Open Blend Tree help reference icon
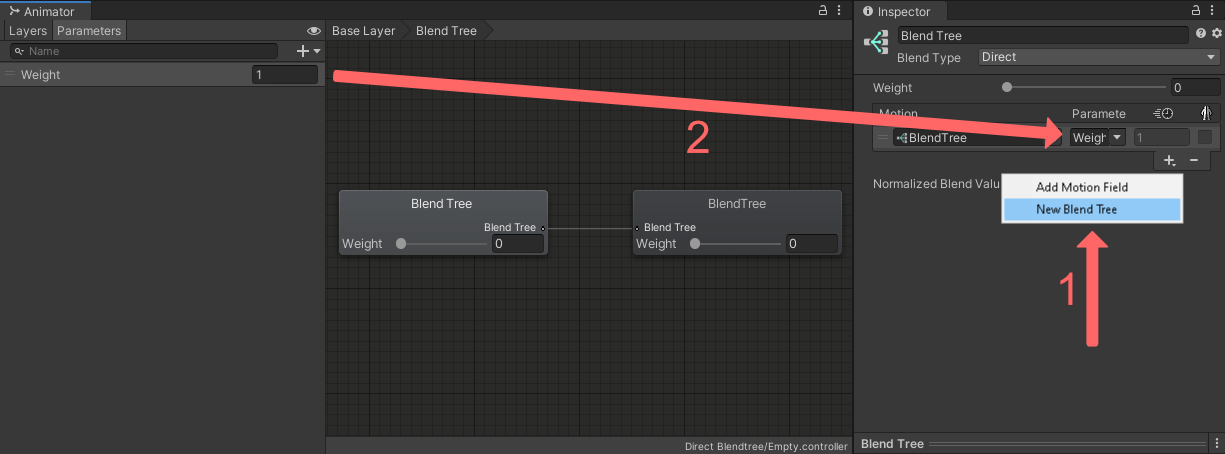This screenshot has width=1225, height=454. [x=1201, y=34]
